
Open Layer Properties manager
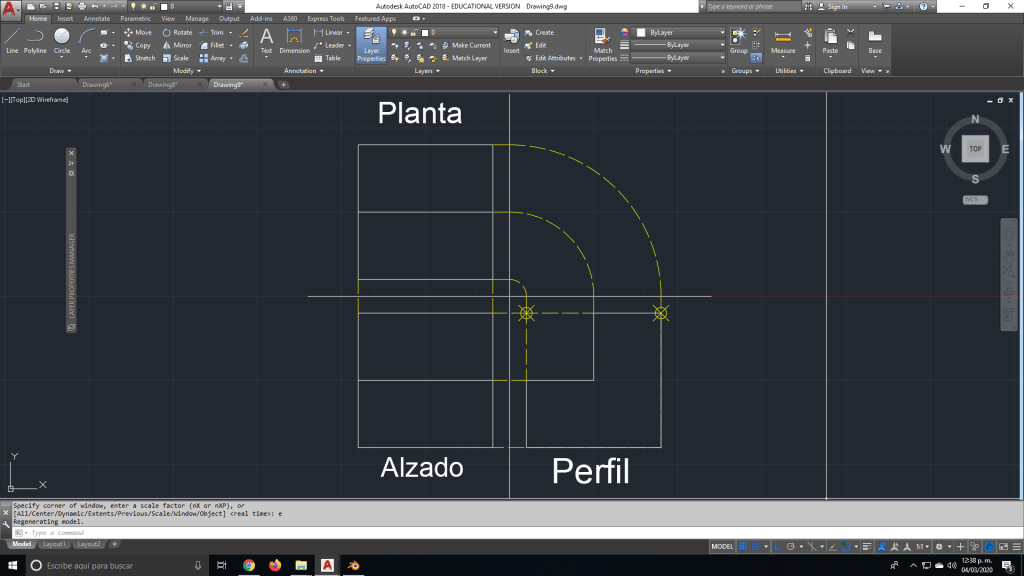tap(371, 44)
